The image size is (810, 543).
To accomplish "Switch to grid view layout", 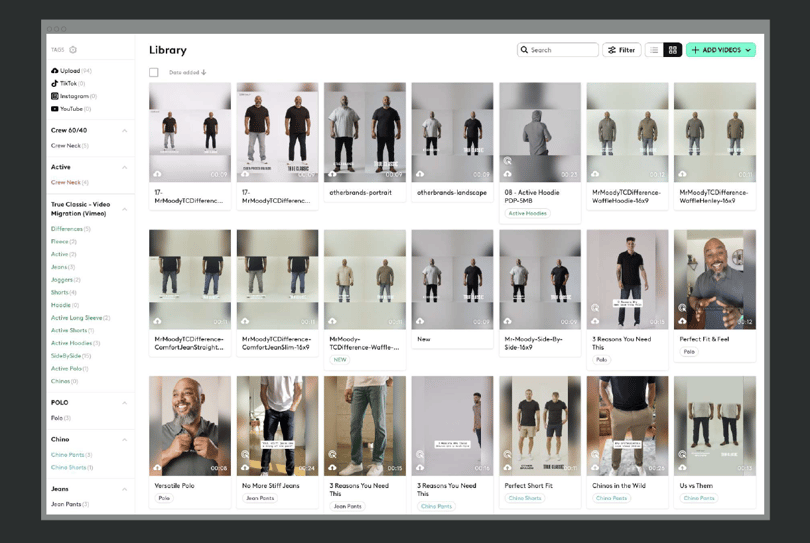I will (x=673, y=50).
